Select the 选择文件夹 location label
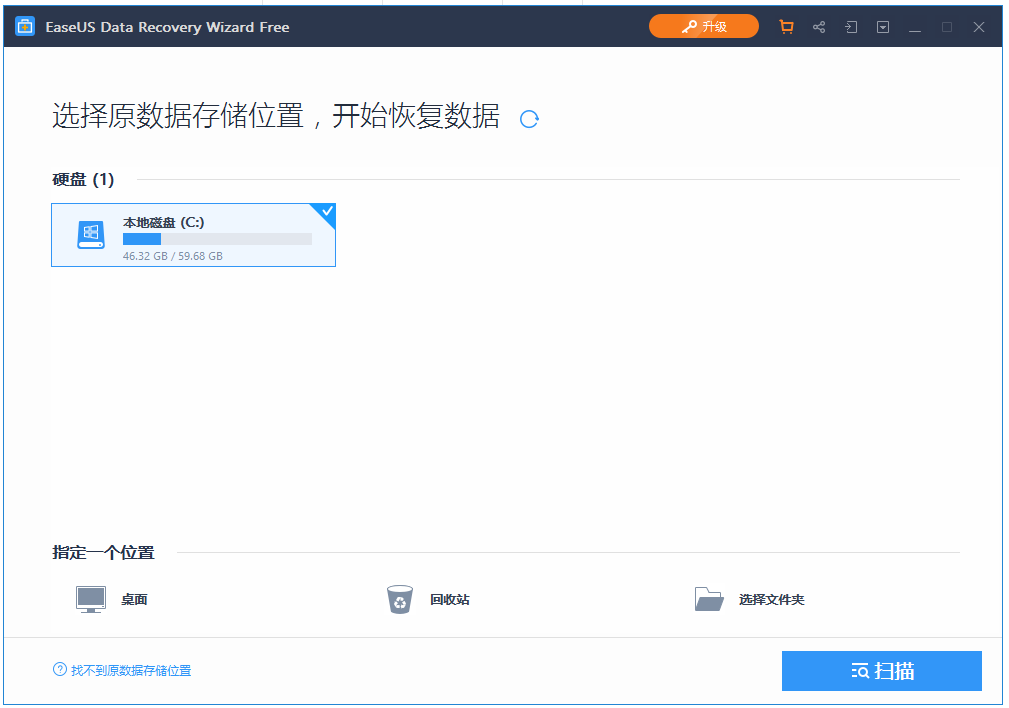 click(772, 600)
